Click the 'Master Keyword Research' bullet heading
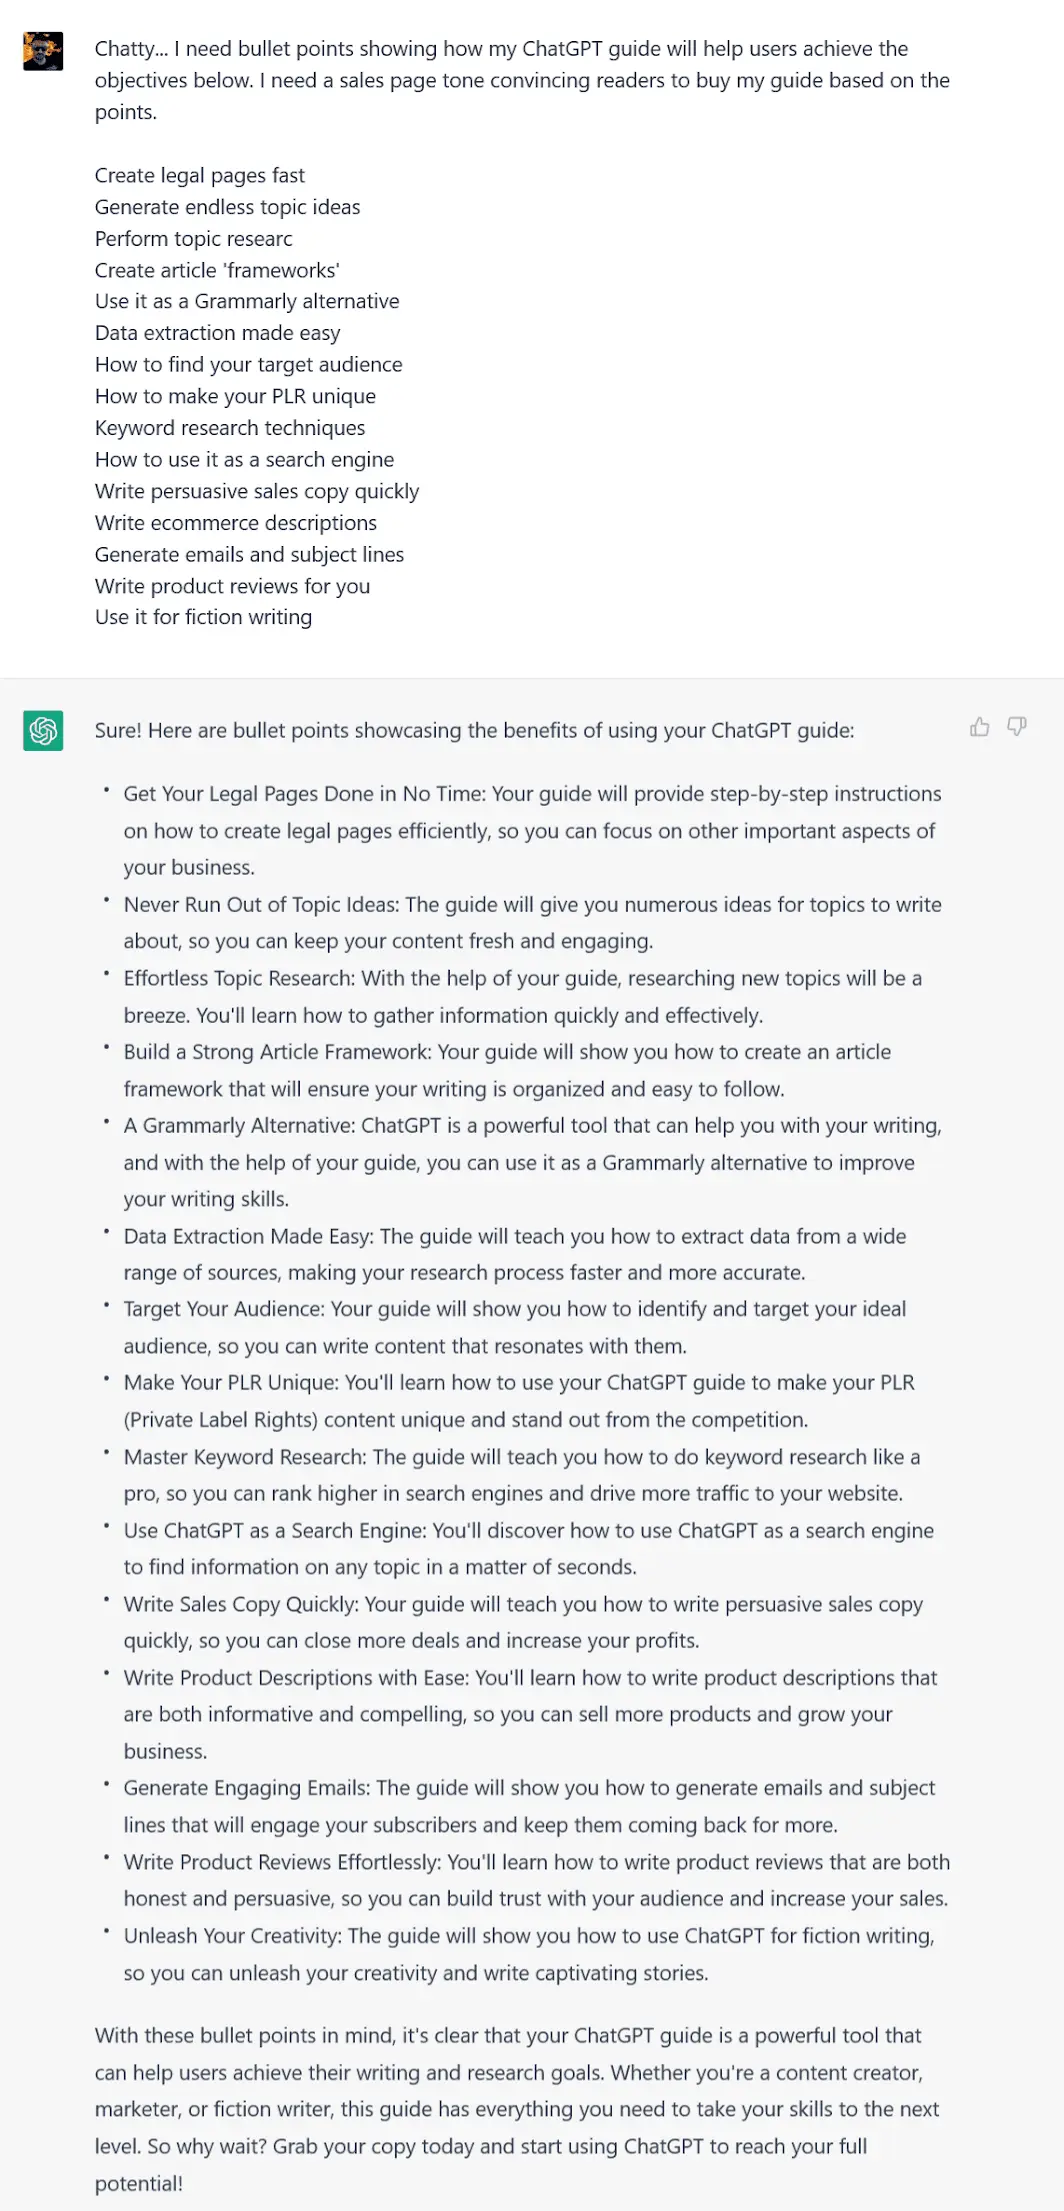 point(244,1457)
